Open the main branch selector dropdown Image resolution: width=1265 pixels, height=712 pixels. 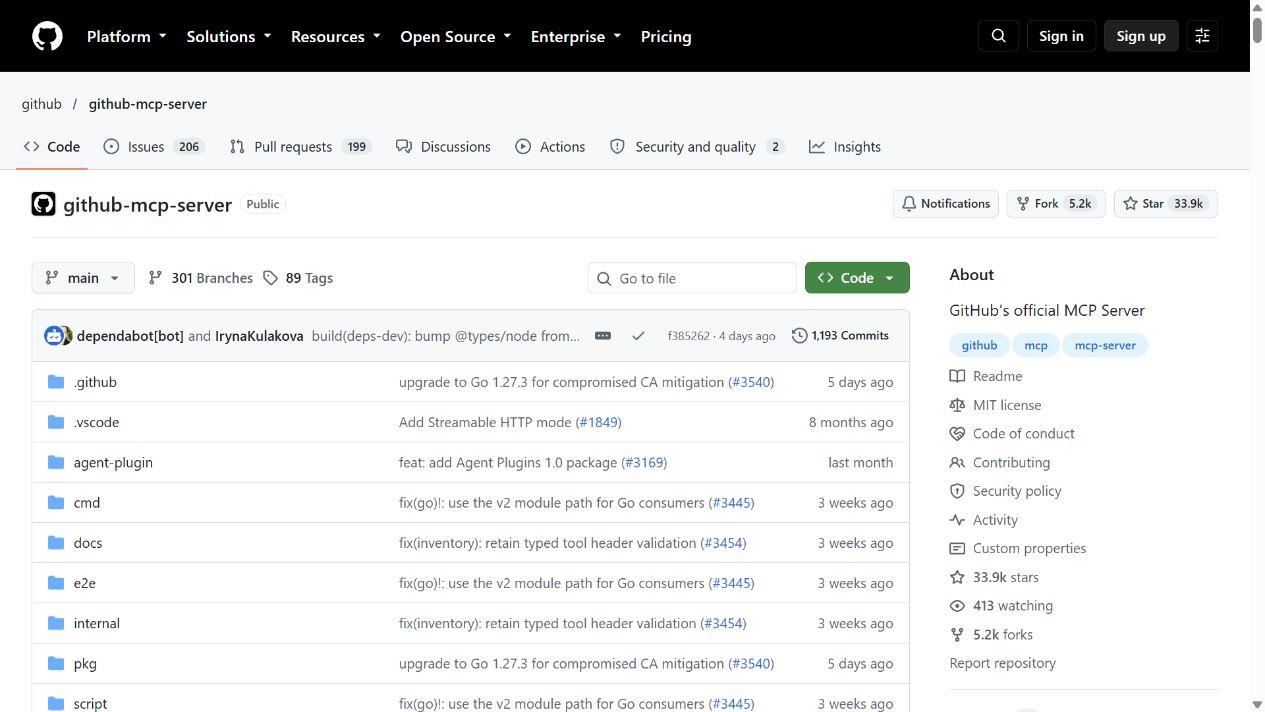(83, 278)
